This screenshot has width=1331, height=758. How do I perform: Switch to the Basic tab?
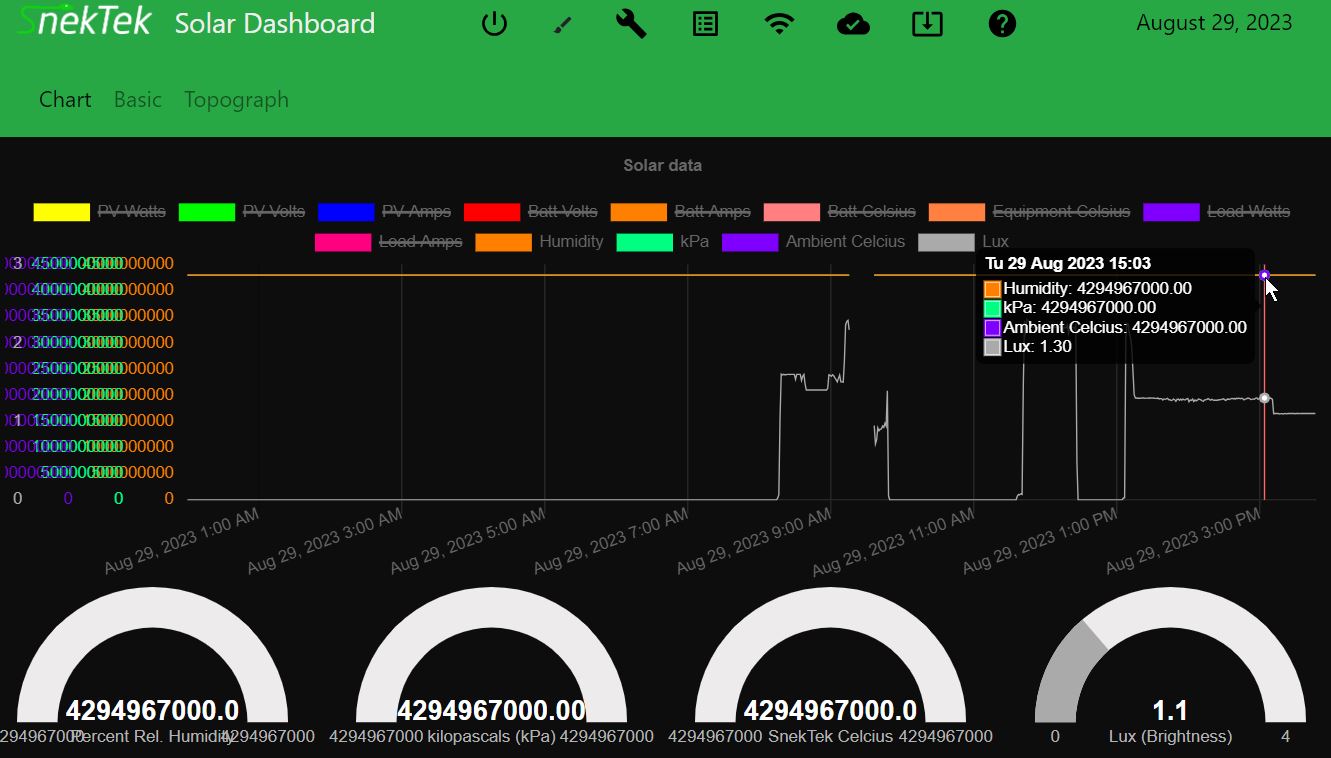coord(138,100)
